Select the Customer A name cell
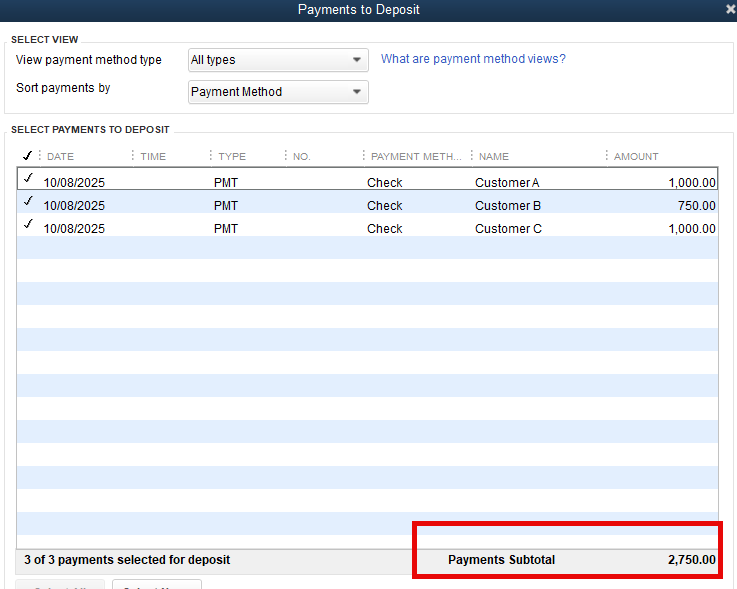This screenshot has height=589, width=737. pyautogui.click(x=507, y=183)
